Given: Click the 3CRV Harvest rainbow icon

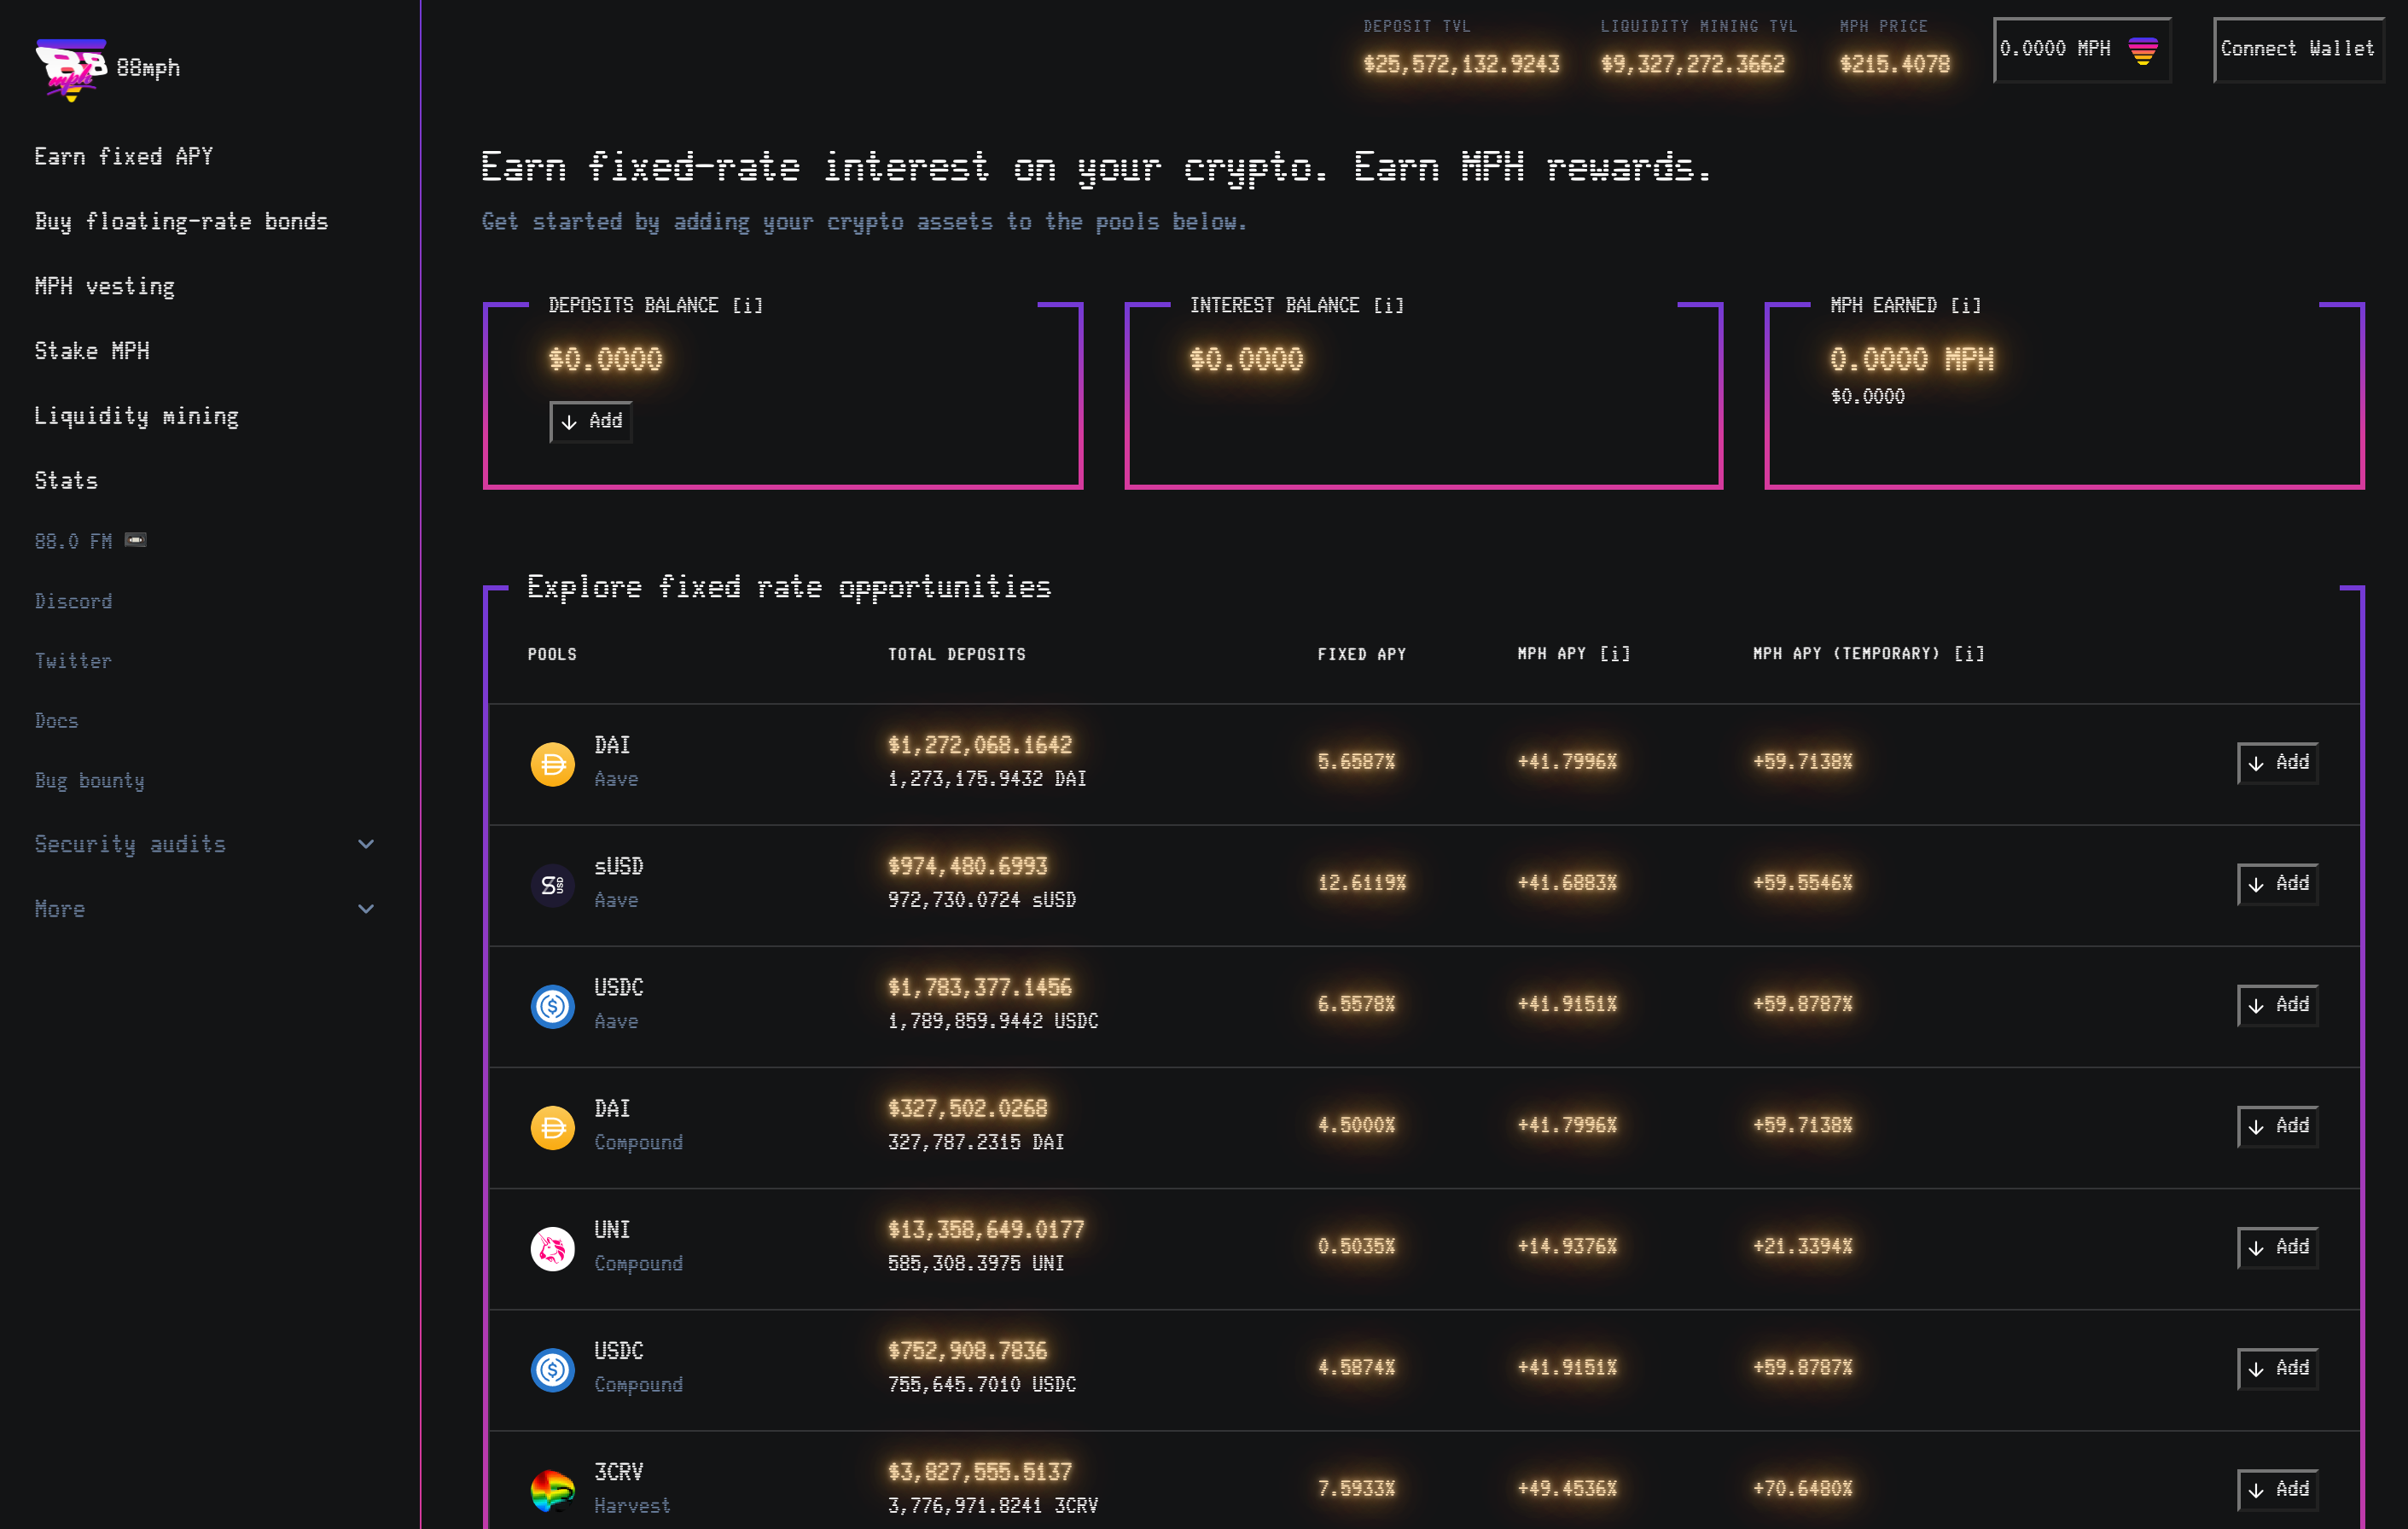Looking at the screenshot, I should pyautogui.click(x=552, y=1490).
